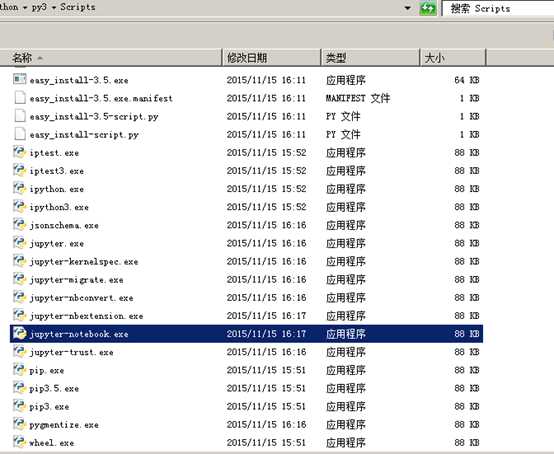The height and width of the screenshot is (454, 554).
Task: Click the jsonschema.exe Python icon
Action: point(20,224)
